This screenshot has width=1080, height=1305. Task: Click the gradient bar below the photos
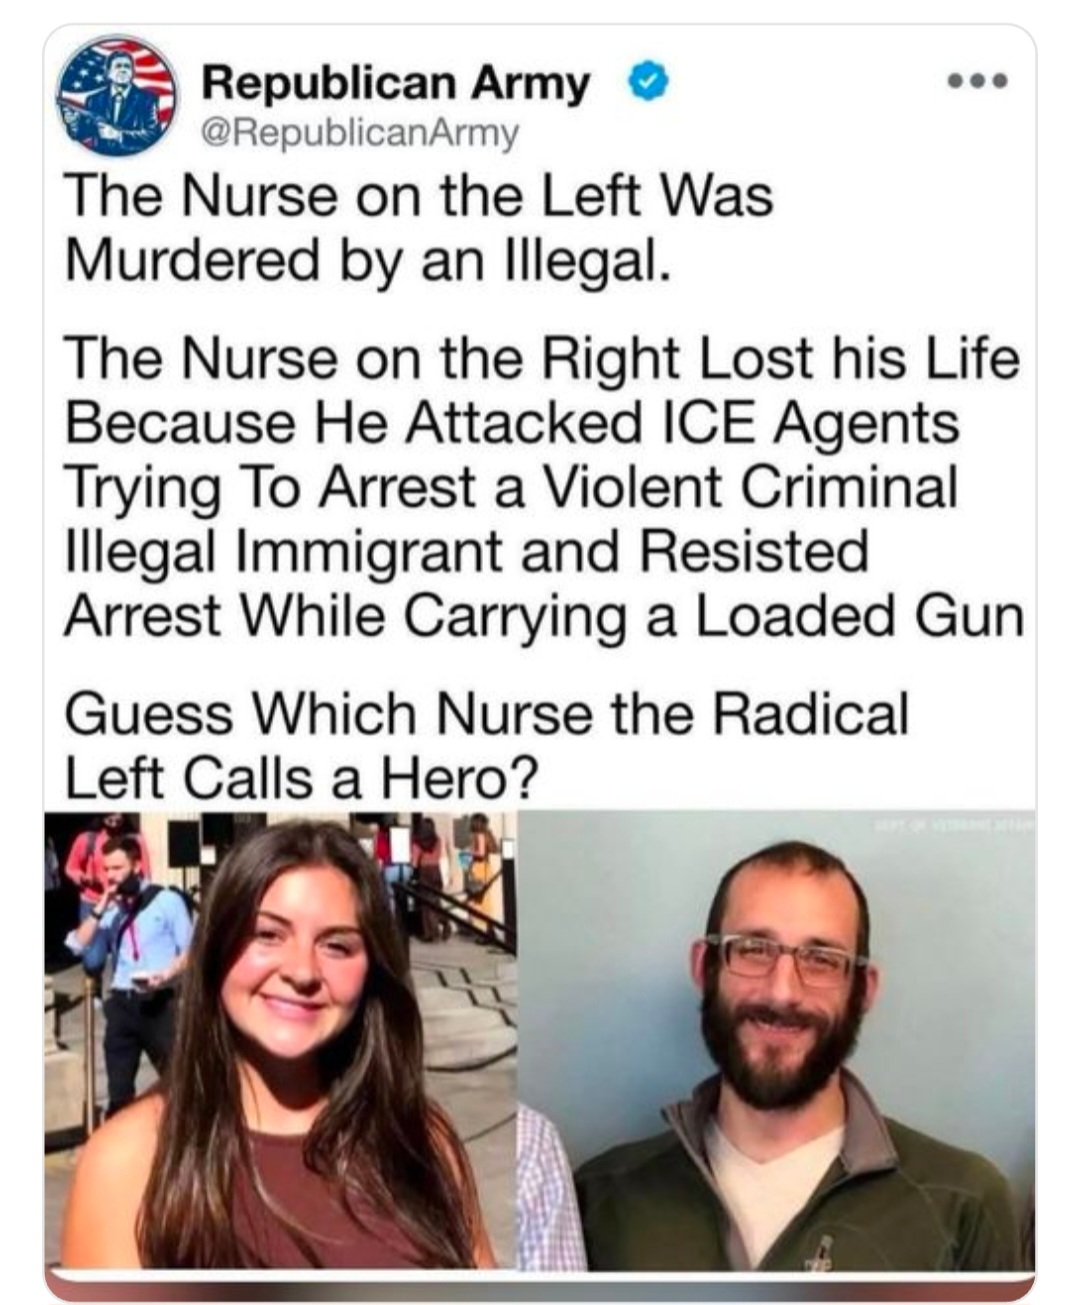tap(540, 1286)
